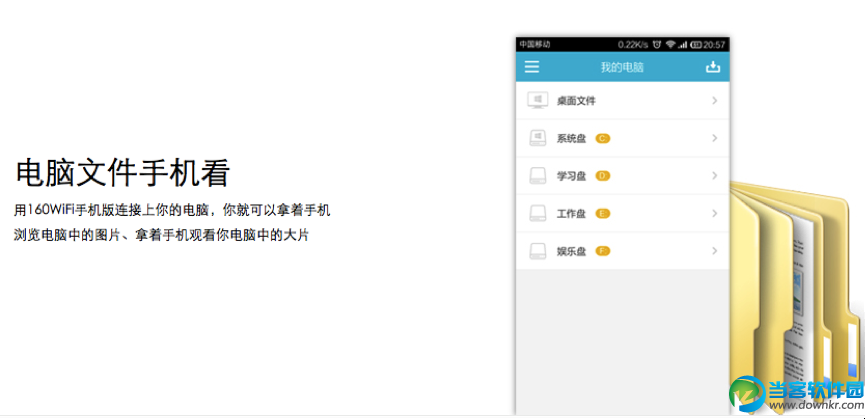Click the desktop monitor icon beside 桌面文件
Image resolution: width=865 pixels, height=419 pixels.
(537, 100)
